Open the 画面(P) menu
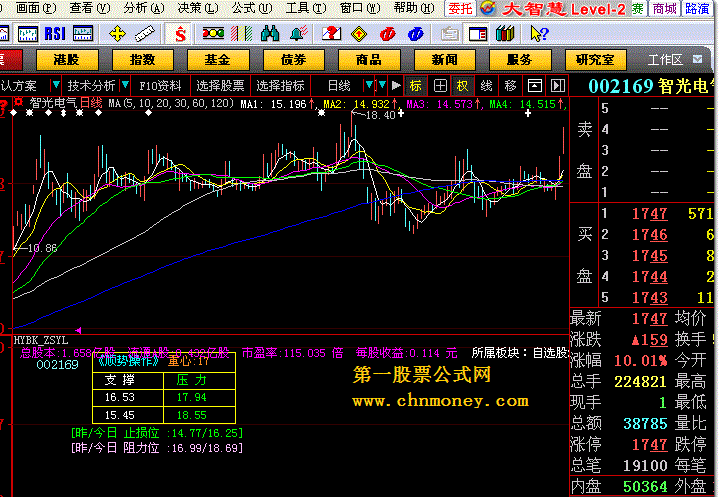The width and height of the screenshot is (721, 497). click(36, 8)
